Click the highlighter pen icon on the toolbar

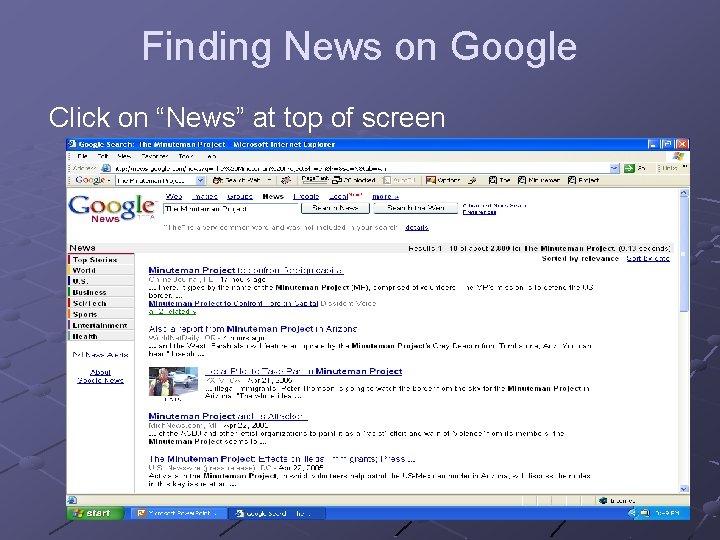coord(472,180)
